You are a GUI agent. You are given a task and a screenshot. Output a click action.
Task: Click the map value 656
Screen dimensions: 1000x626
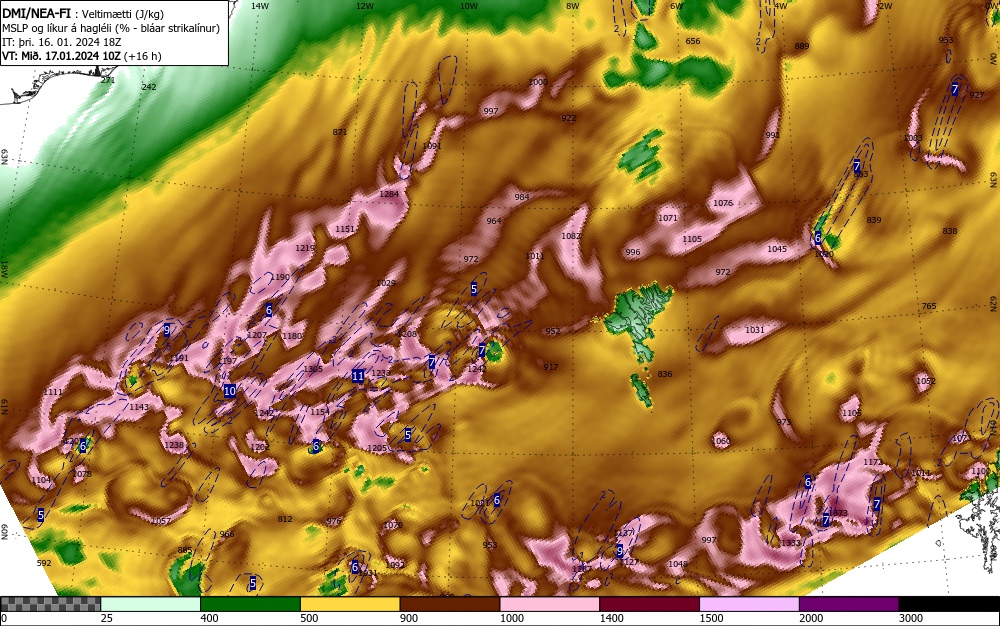[693, 41]
